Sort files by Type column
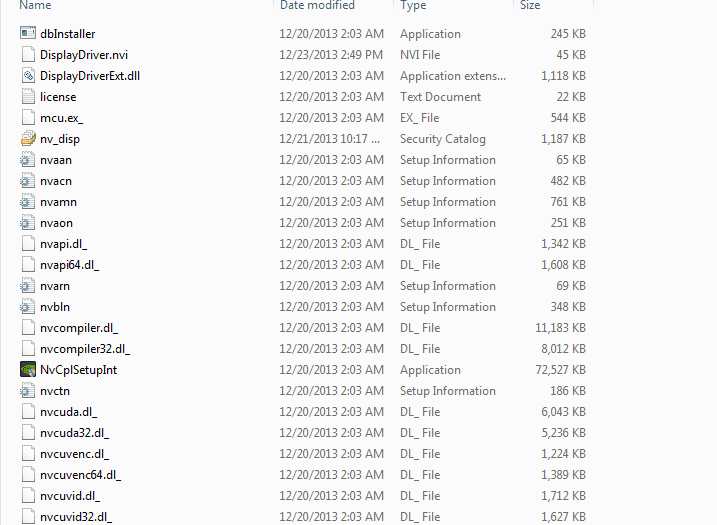 click(413, 6)
